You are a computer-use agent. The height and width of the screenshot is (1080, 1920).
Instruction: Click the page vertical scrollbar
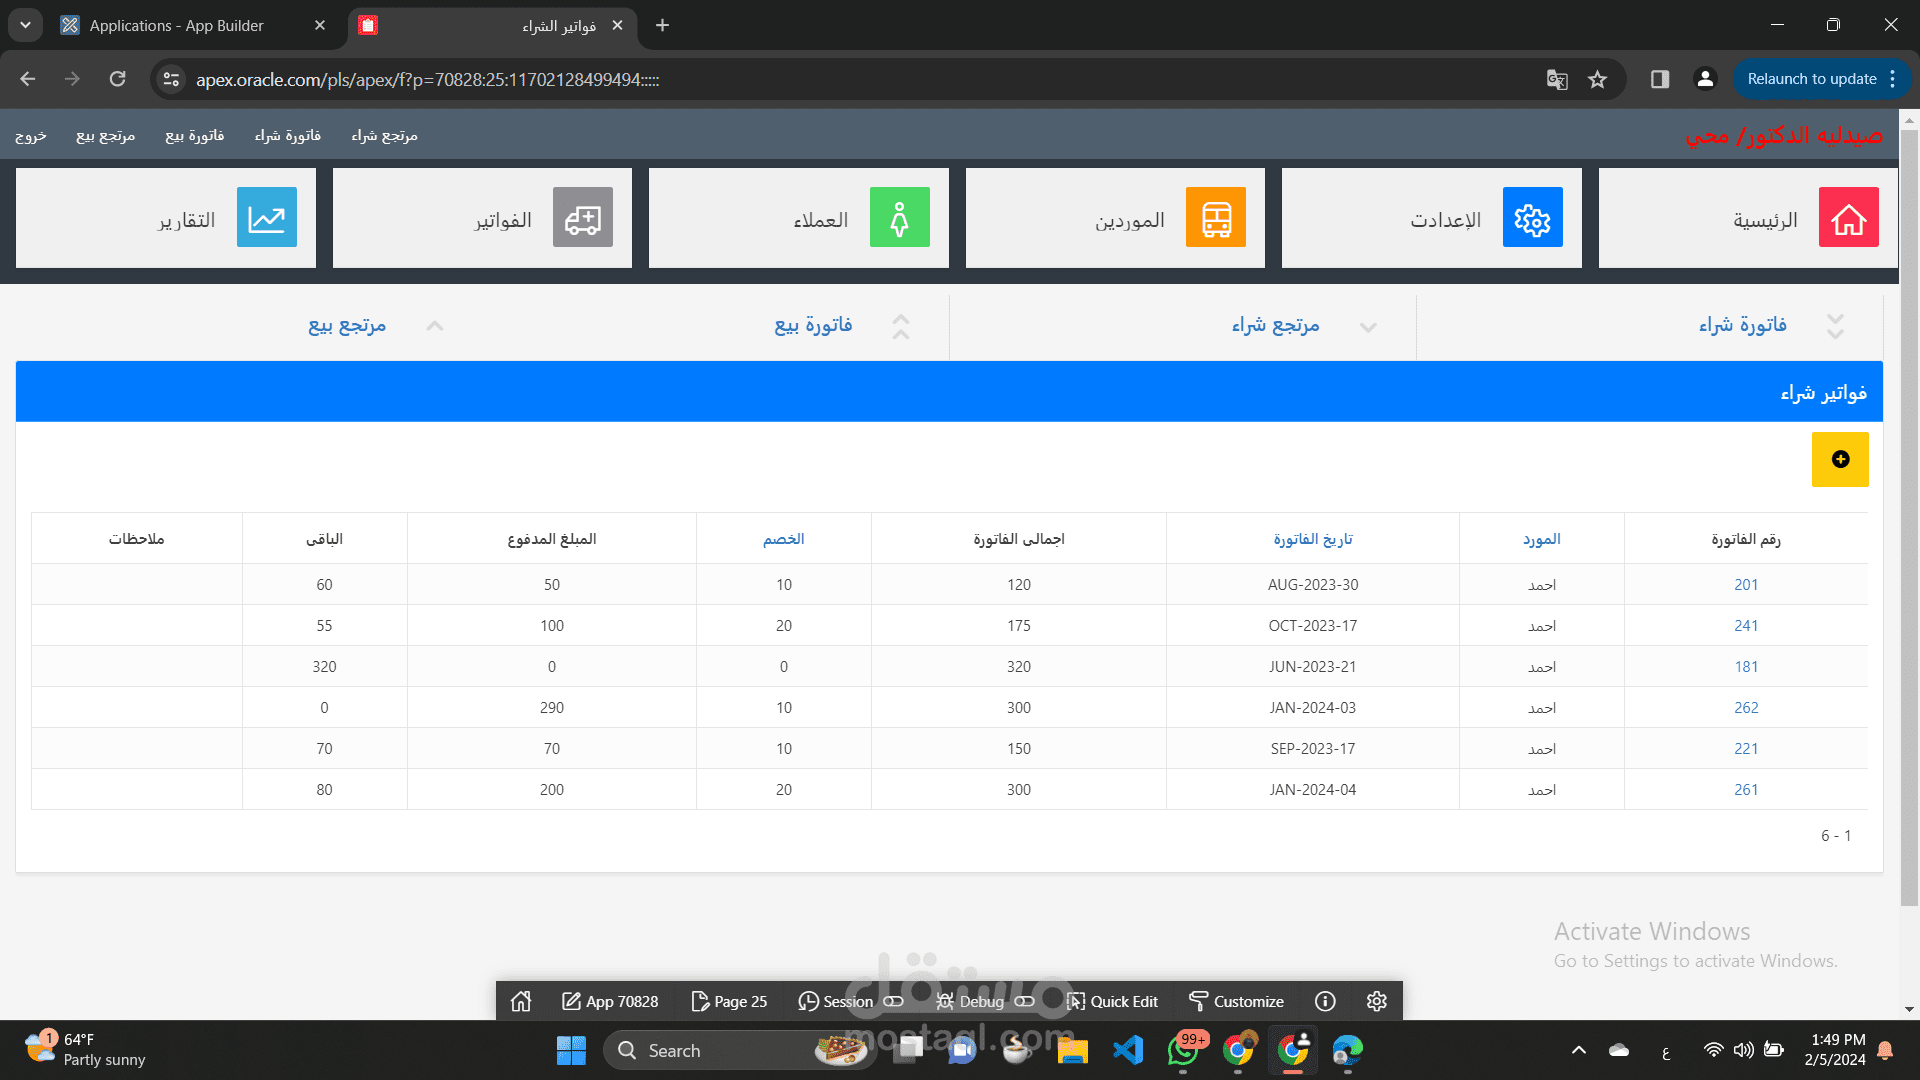1909,517
